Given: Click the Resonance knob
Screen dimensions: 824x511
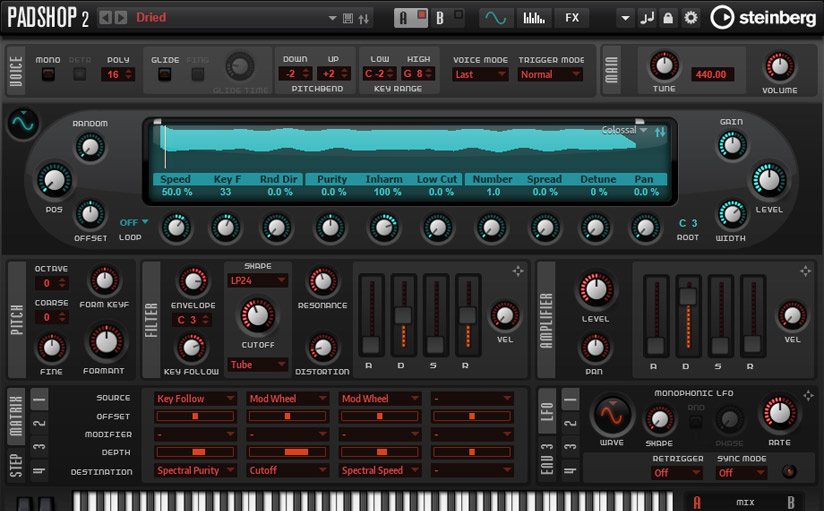Looking at the screenshot, I should pos(323,281).
